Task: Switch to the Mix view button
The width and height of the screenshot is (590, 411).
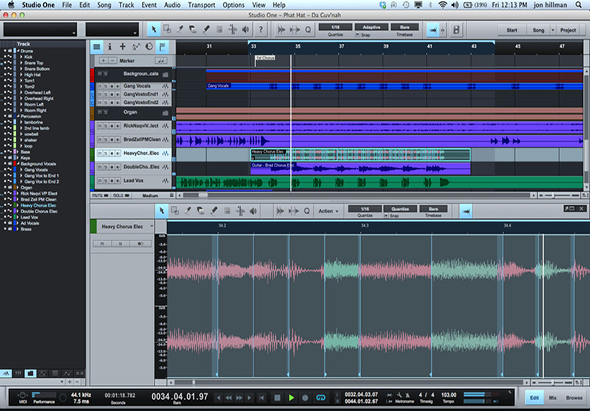Action: 552,397
